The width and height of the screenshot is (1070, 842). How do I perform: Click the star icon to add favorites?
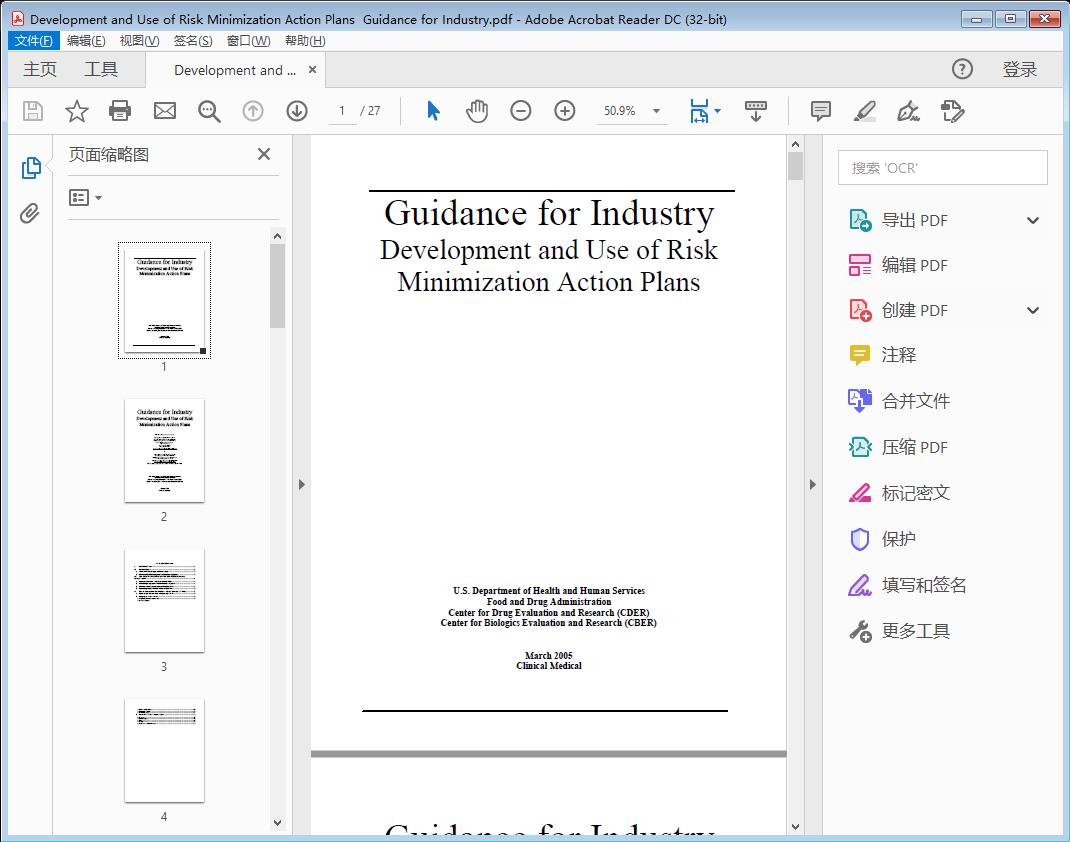point(76,111)
